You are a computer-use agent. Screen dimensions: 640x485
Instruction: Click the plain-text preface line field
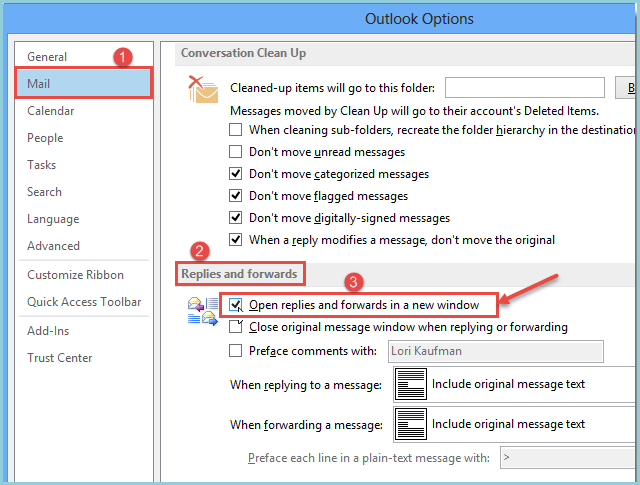coord(568,458)
